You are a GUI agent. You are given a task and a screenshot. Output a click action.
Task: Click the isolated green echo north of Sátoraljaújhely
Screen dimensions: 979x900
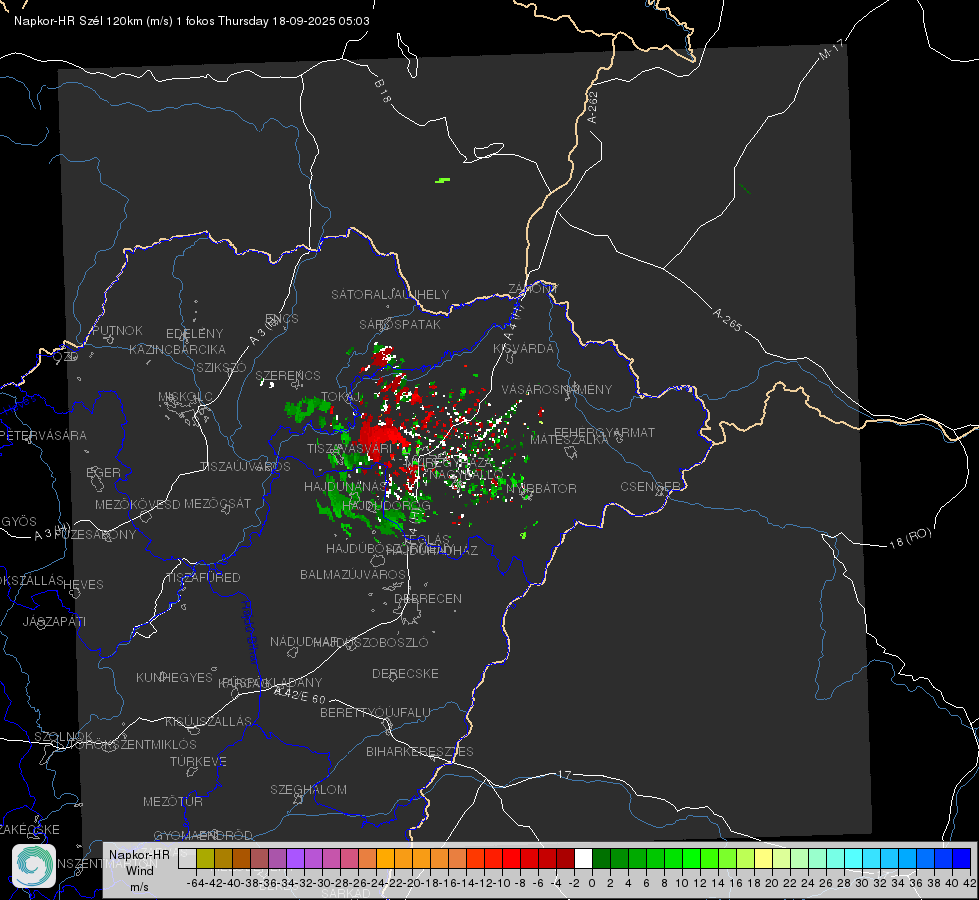pyautogui.click(x=443, y=180)
